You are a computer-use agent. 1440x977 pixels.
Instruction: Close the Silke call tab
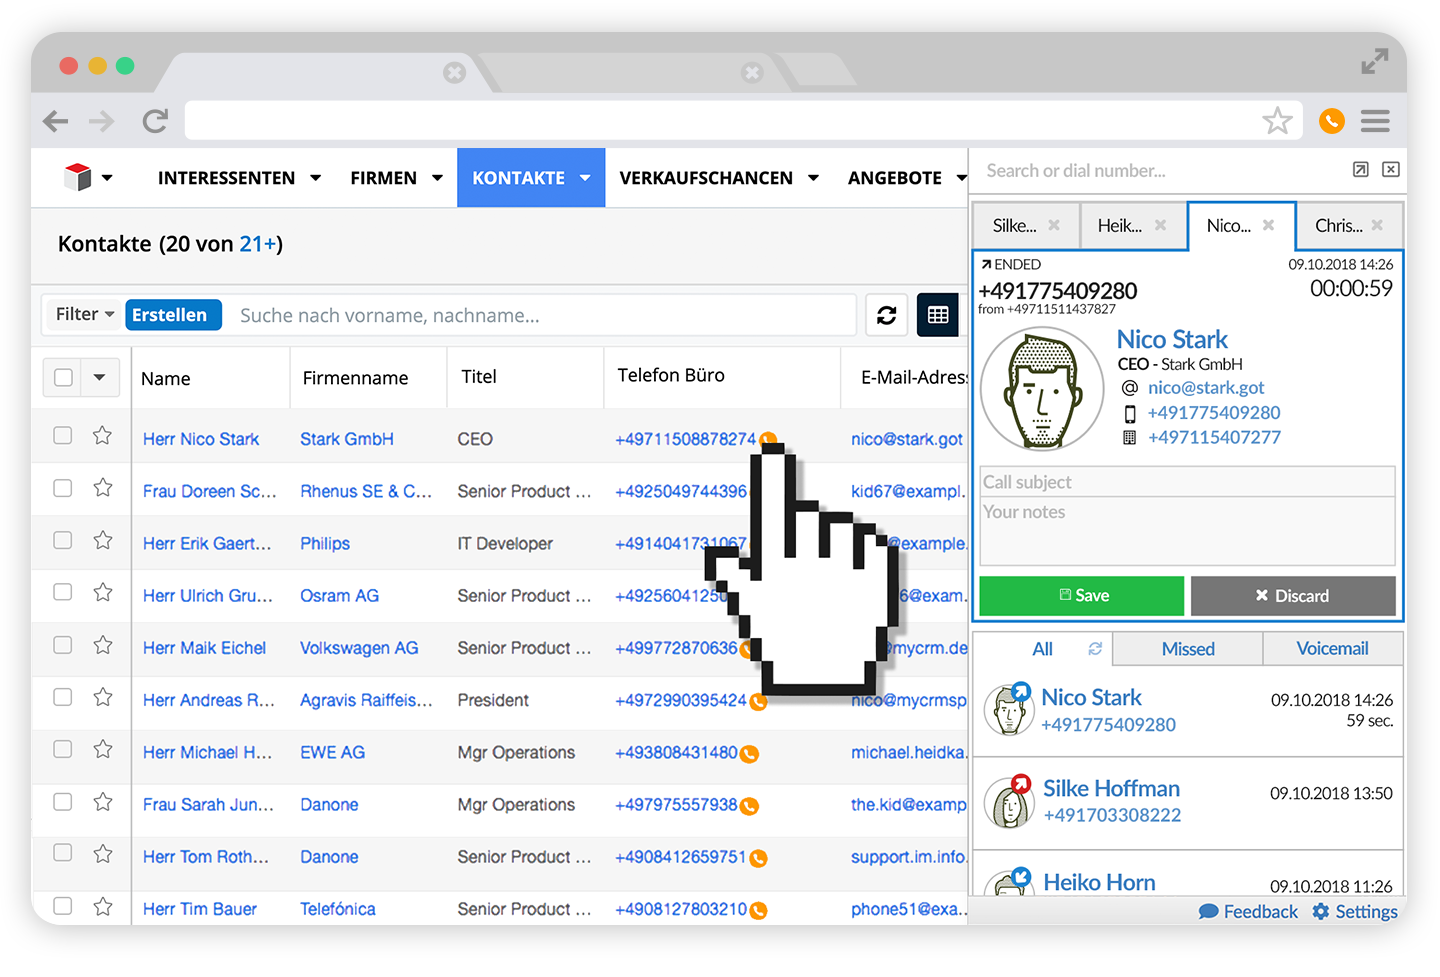click(x=1054, y=226)
